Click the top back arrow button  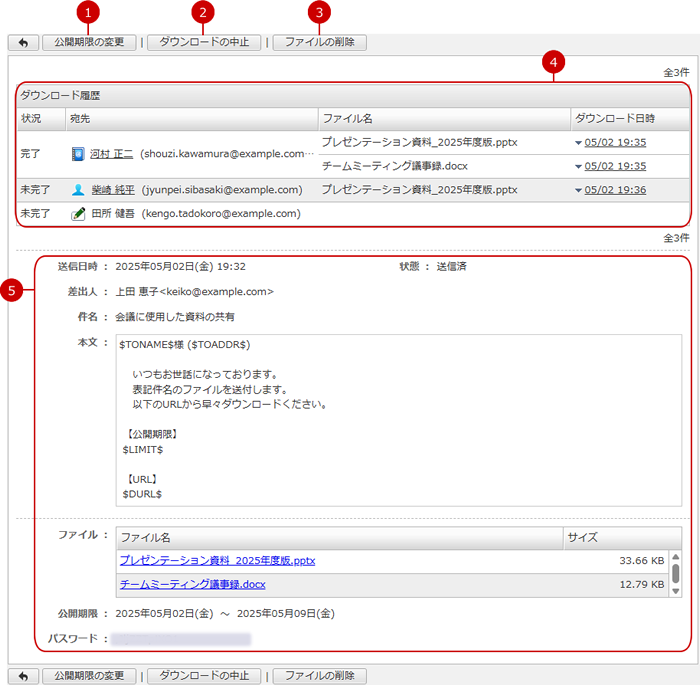click(x=23, y=43)
